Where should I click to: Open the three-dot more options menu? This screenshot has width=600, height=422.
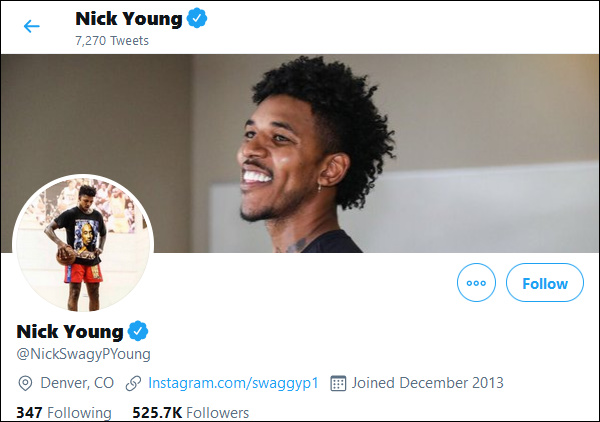tap(476, 284)
